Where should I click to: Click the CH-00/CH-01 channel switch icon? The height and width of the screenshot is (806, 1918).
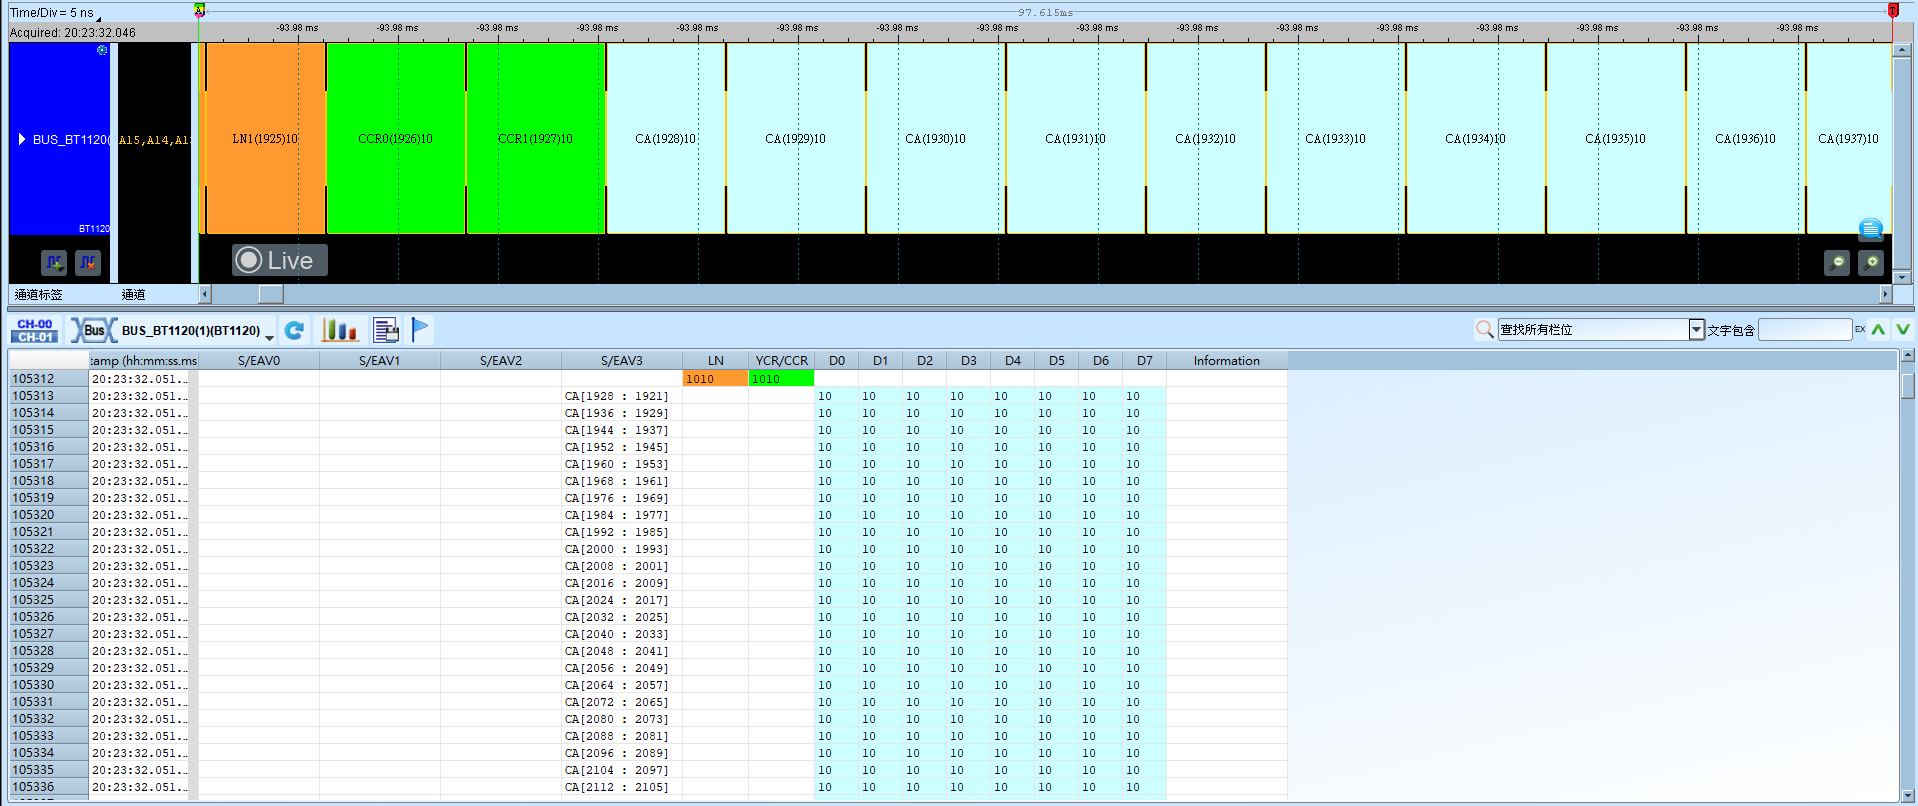(35, 330)
